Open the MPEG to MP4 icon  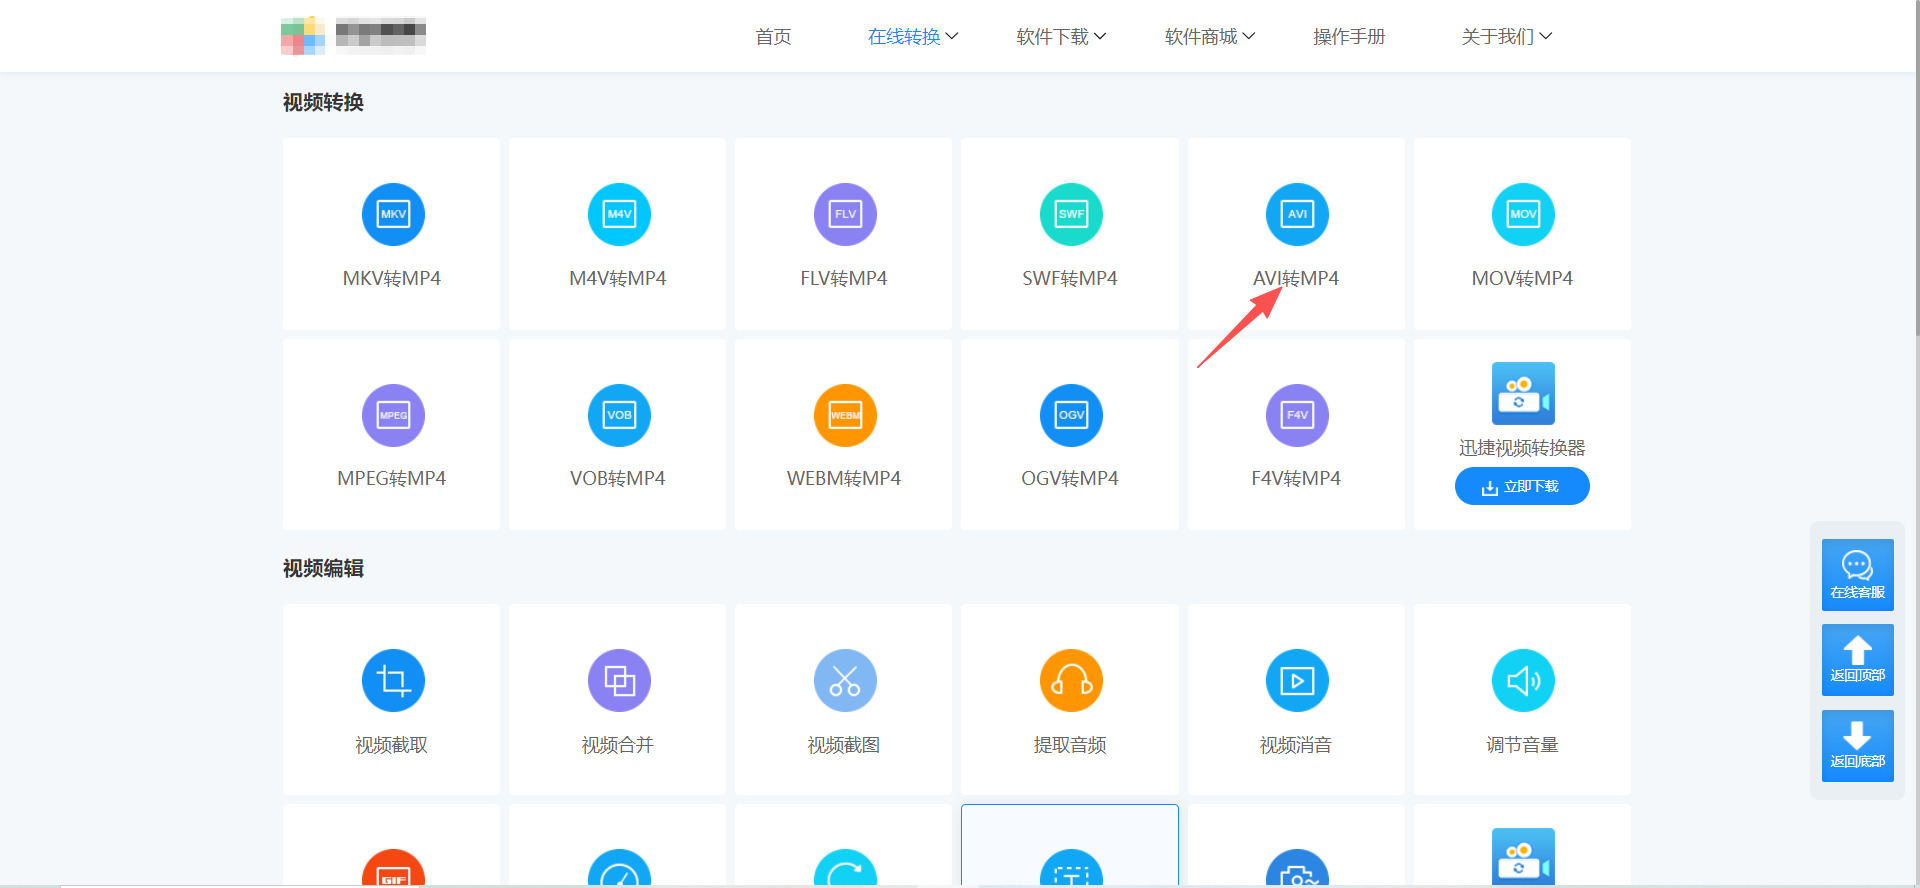(x=393, y=415)
